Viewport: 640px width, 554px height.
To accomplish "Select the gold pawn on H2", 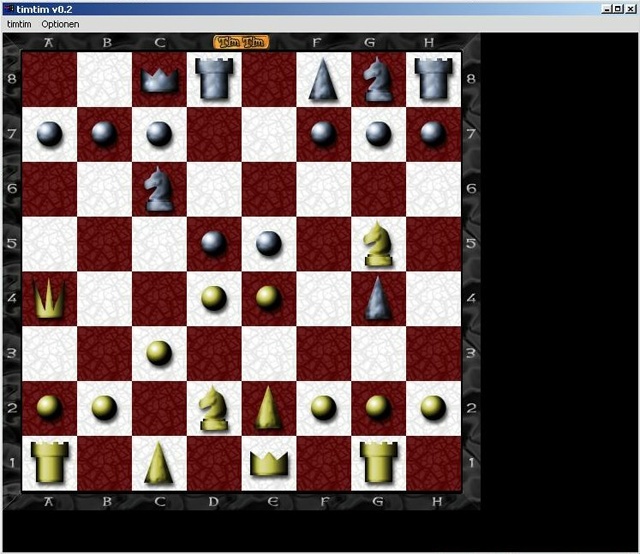I will pyautogui.click(x=433, y=408).
